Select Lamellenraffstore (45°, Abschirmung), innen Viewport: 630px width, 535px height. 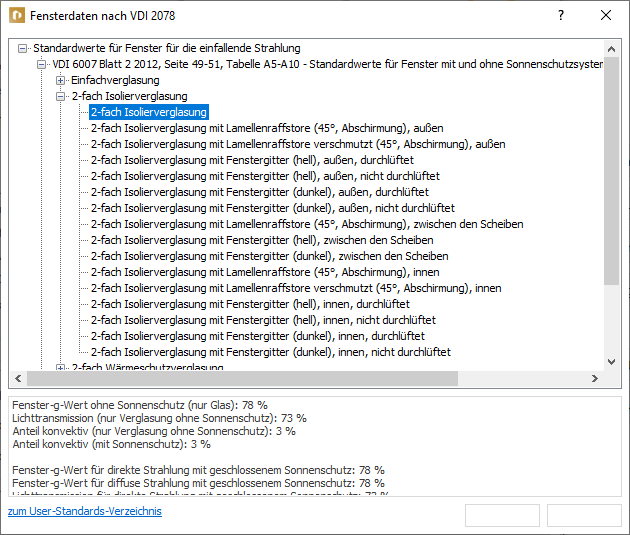(265, 272)
